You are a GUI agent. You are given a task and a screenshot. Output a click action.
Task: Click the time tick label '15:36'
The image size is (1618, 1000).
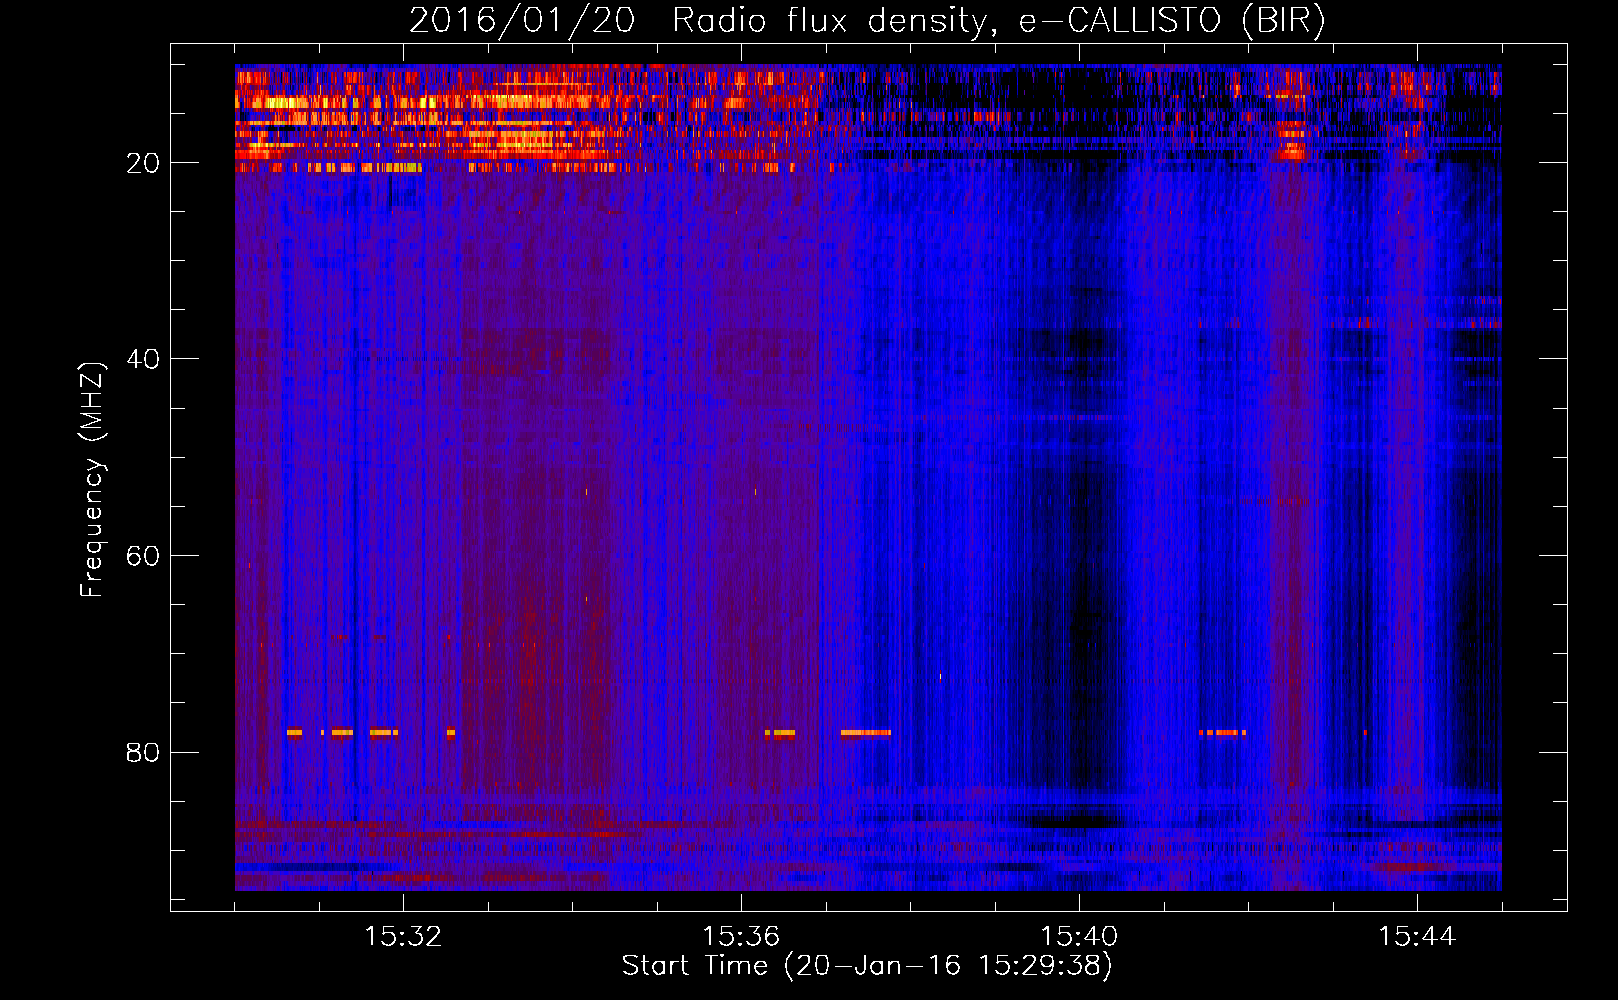[x=741, y=937]
